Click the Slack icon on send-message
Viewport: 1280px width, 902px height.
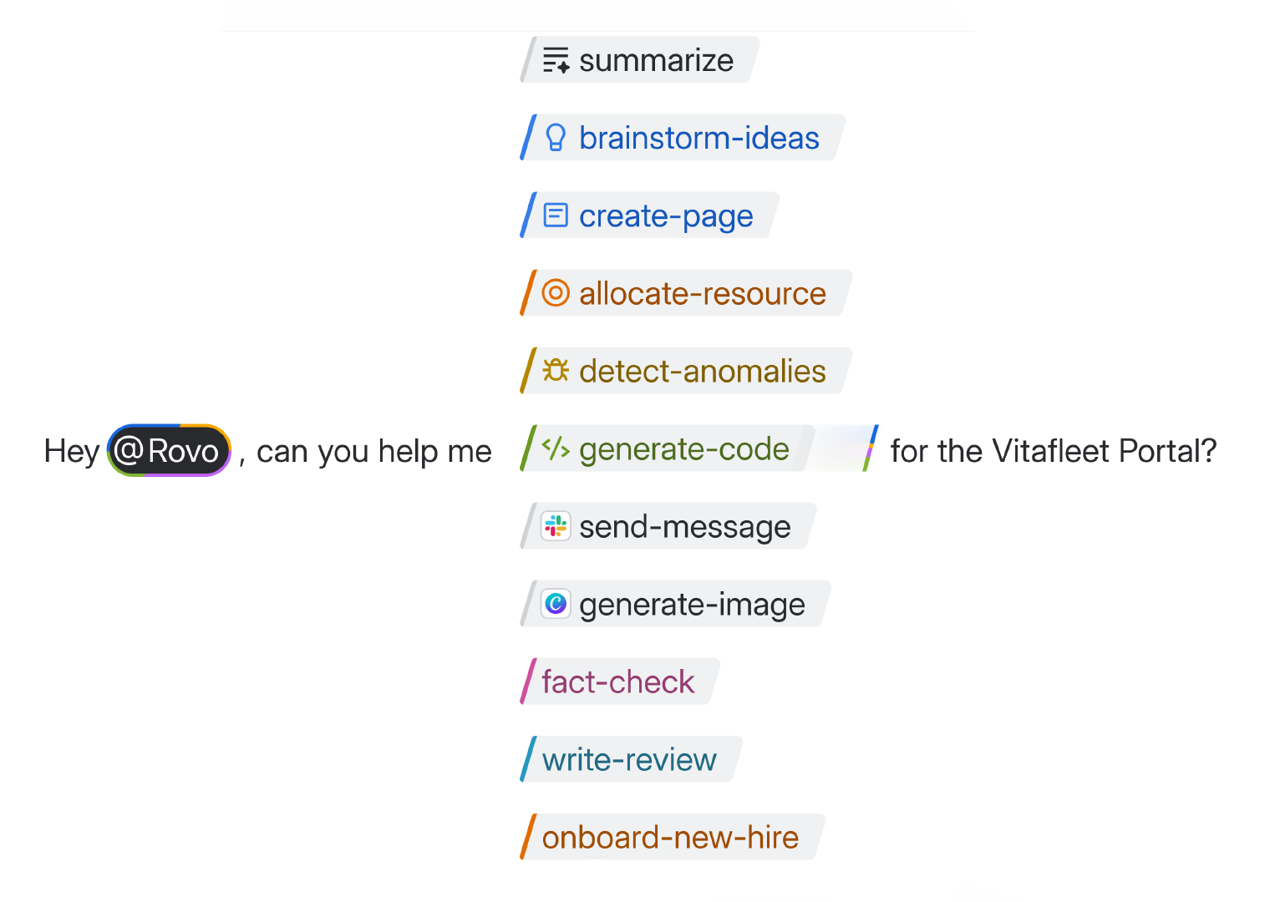pyautogui.click(x=556, y=527)
